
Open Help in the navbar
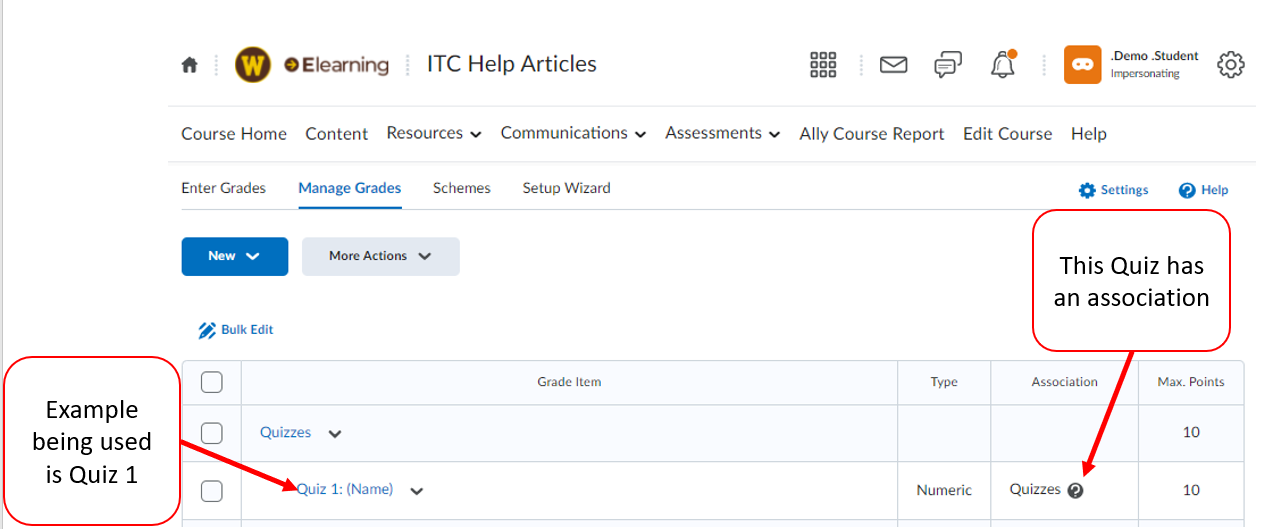coord(1089,134)
